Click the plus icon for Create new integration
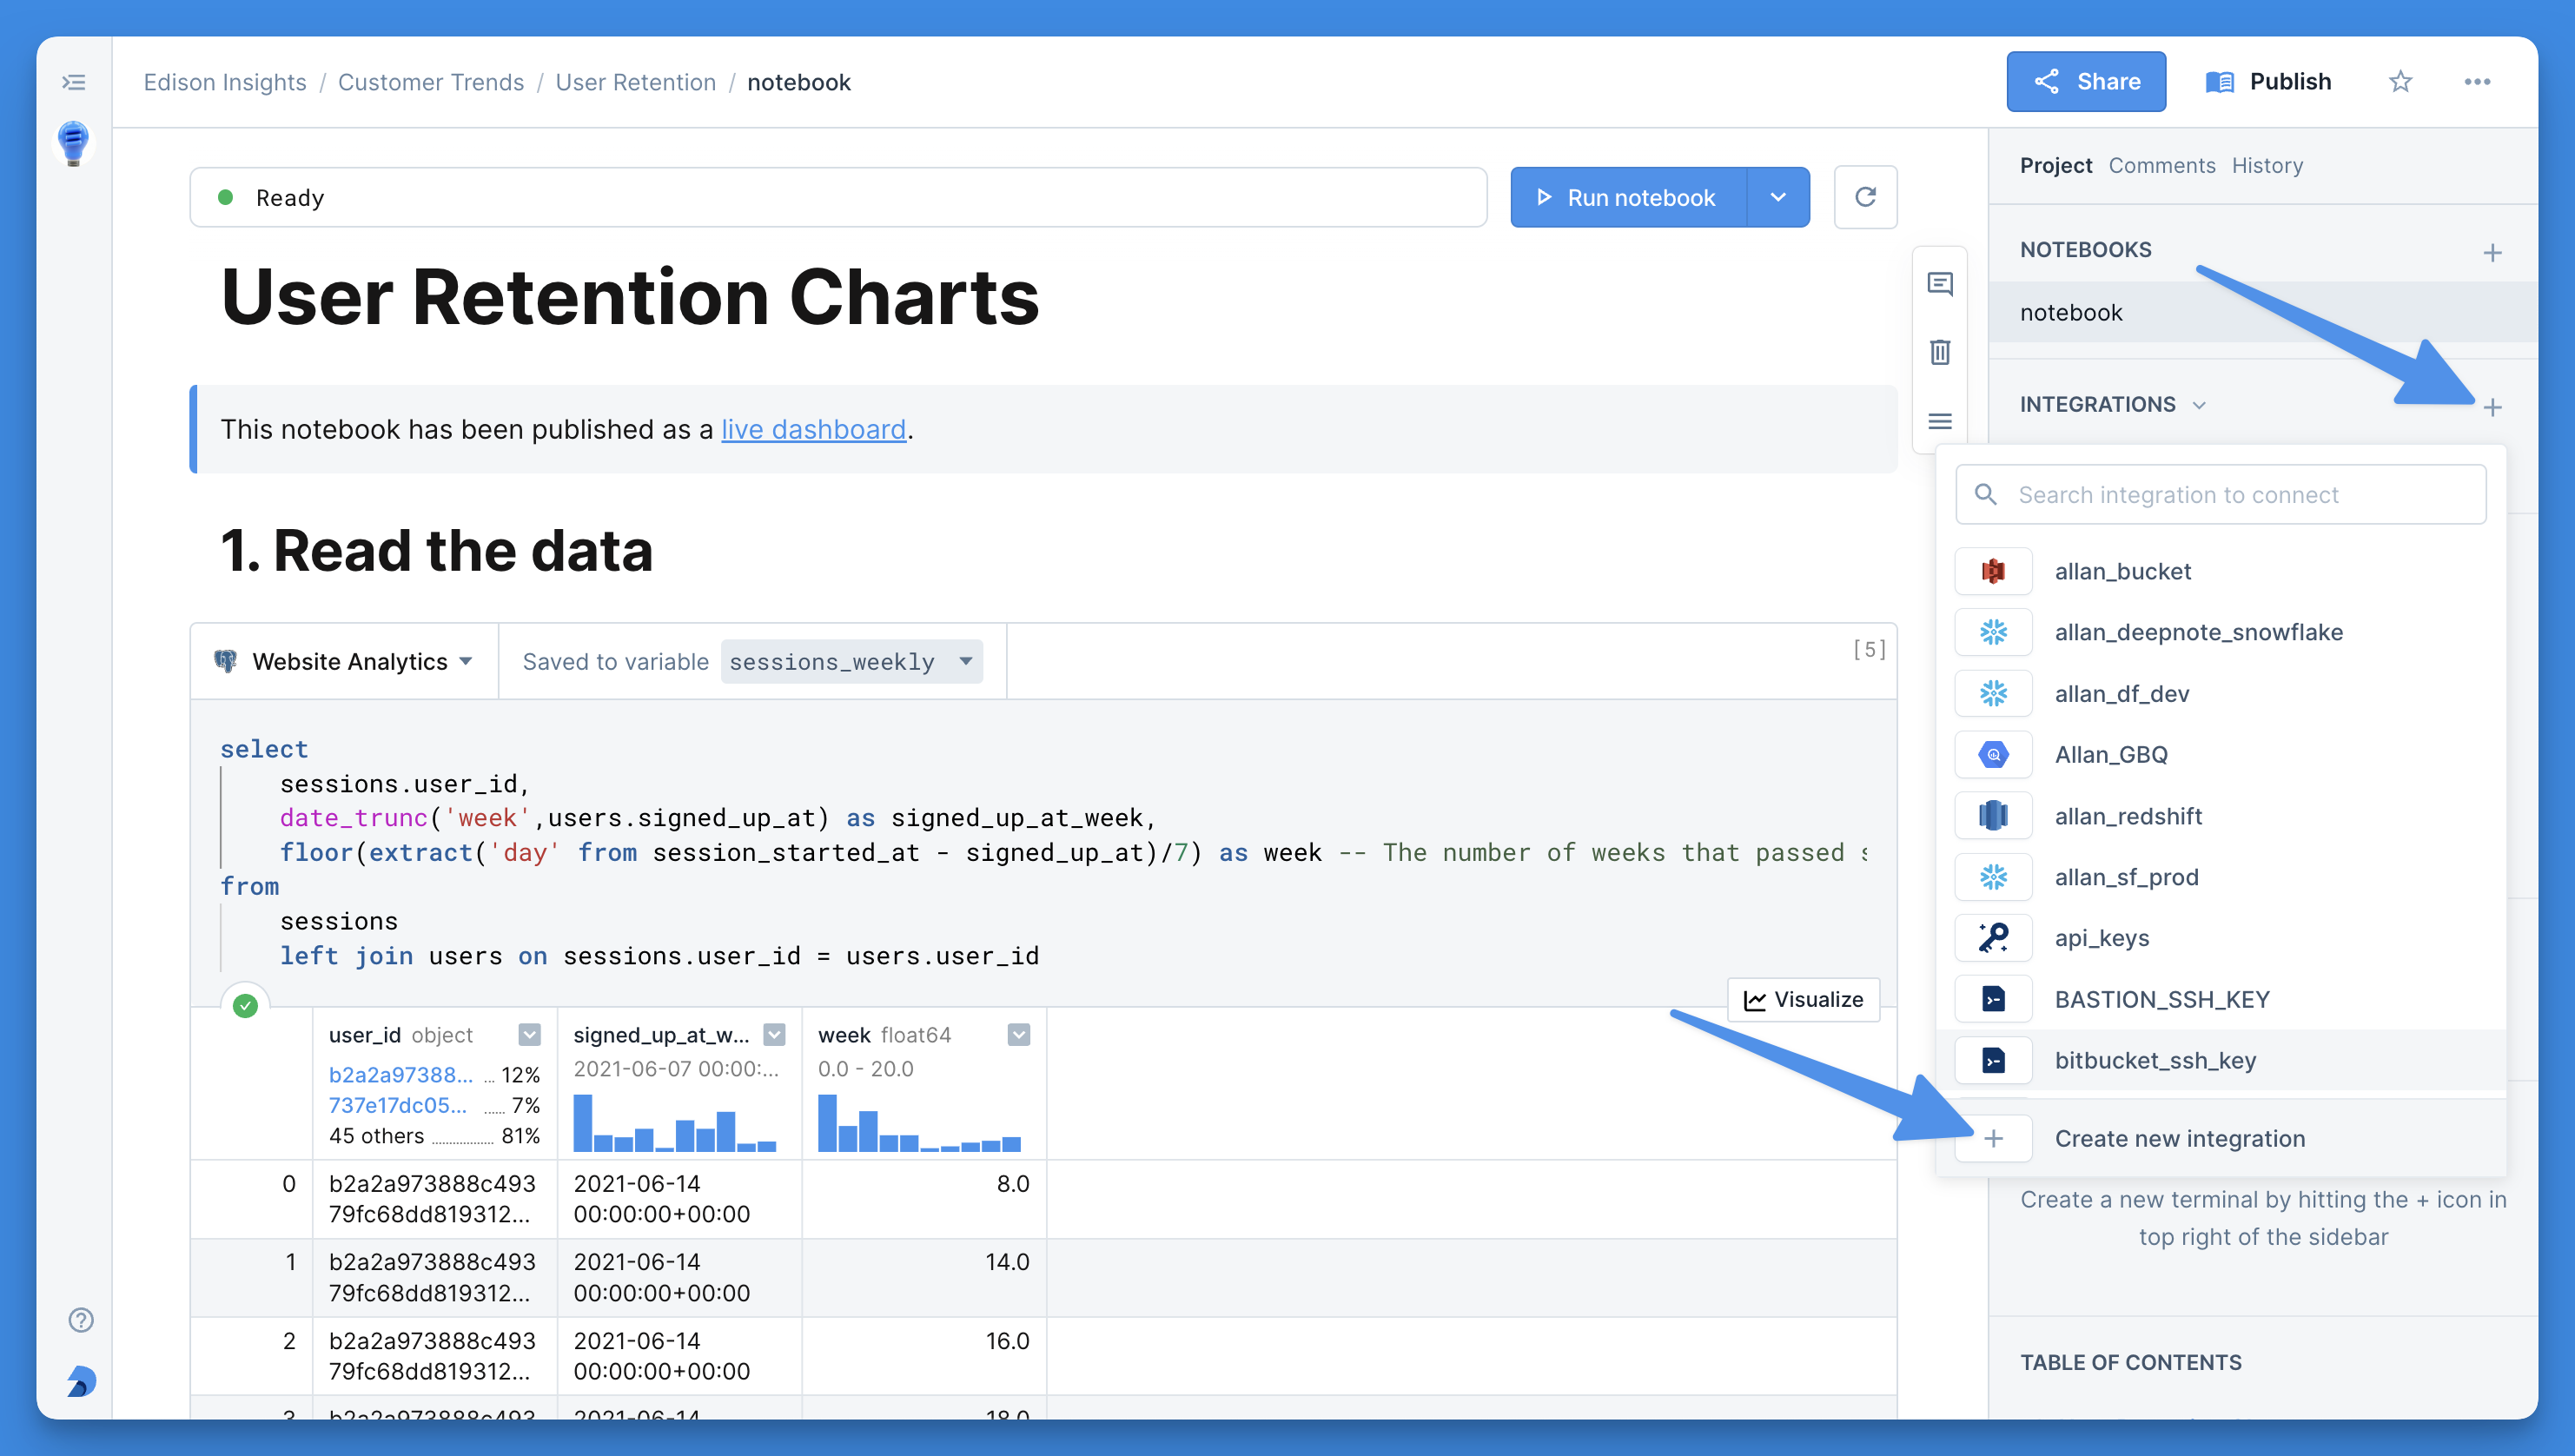Viewport: 2575px width, 1456px height. pyautogui.click(x=1993, y=1138)
